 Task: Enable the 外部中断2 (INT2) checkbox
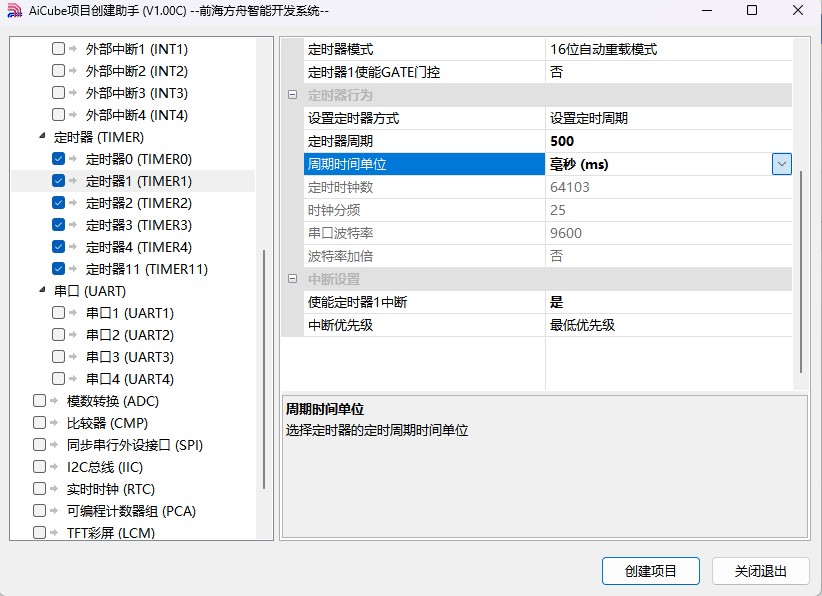coord(58,70)
